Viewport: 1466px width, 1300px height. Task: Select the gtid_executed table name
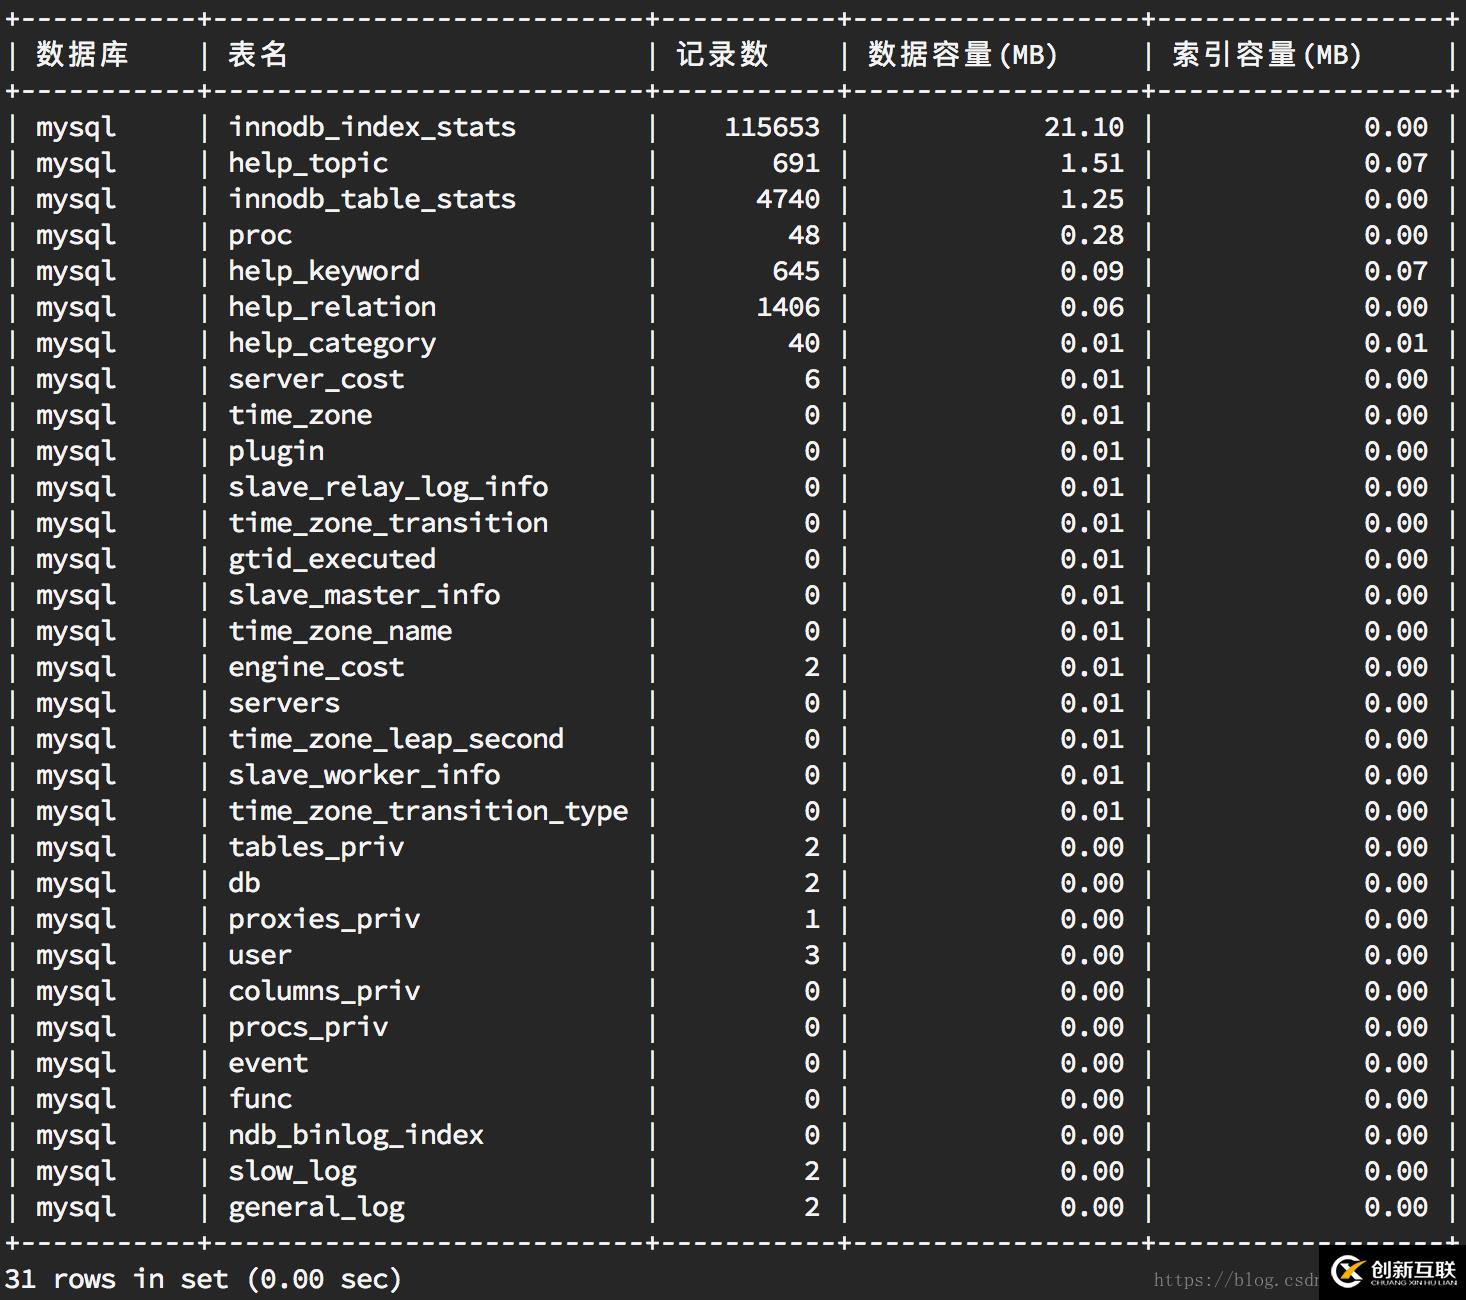(x=332, y=559)
